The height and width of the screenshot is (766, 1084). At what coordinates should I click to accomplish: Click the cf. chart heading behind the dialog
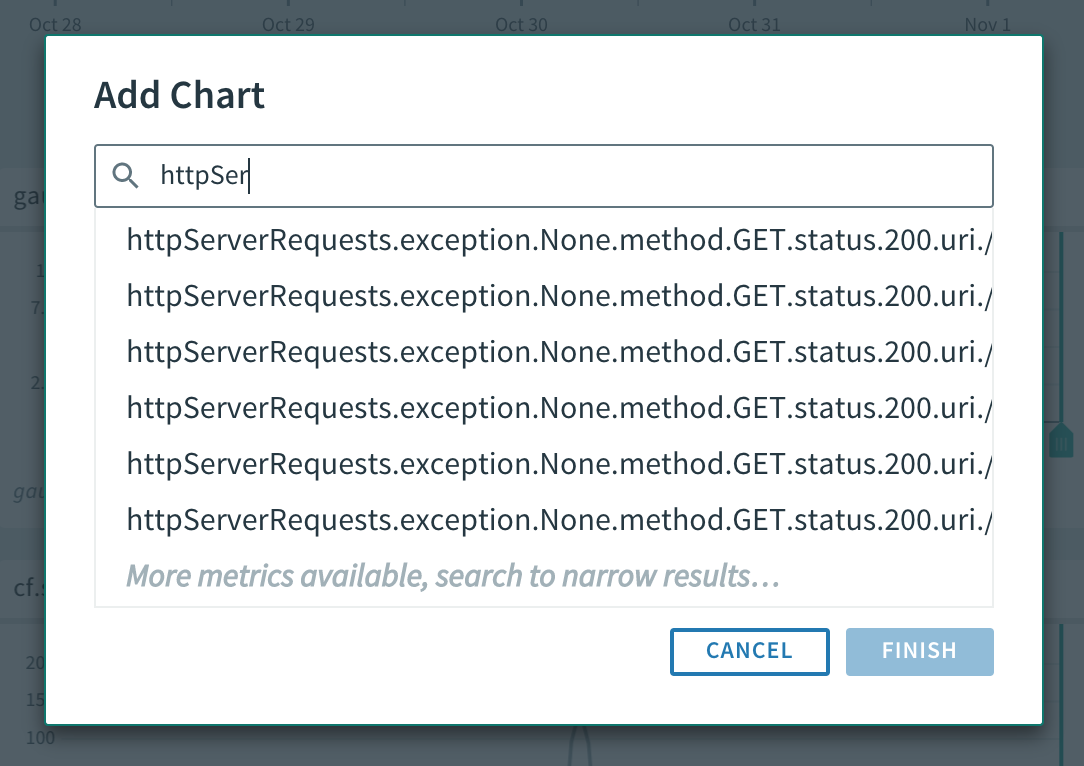click(x=26, y=587)
